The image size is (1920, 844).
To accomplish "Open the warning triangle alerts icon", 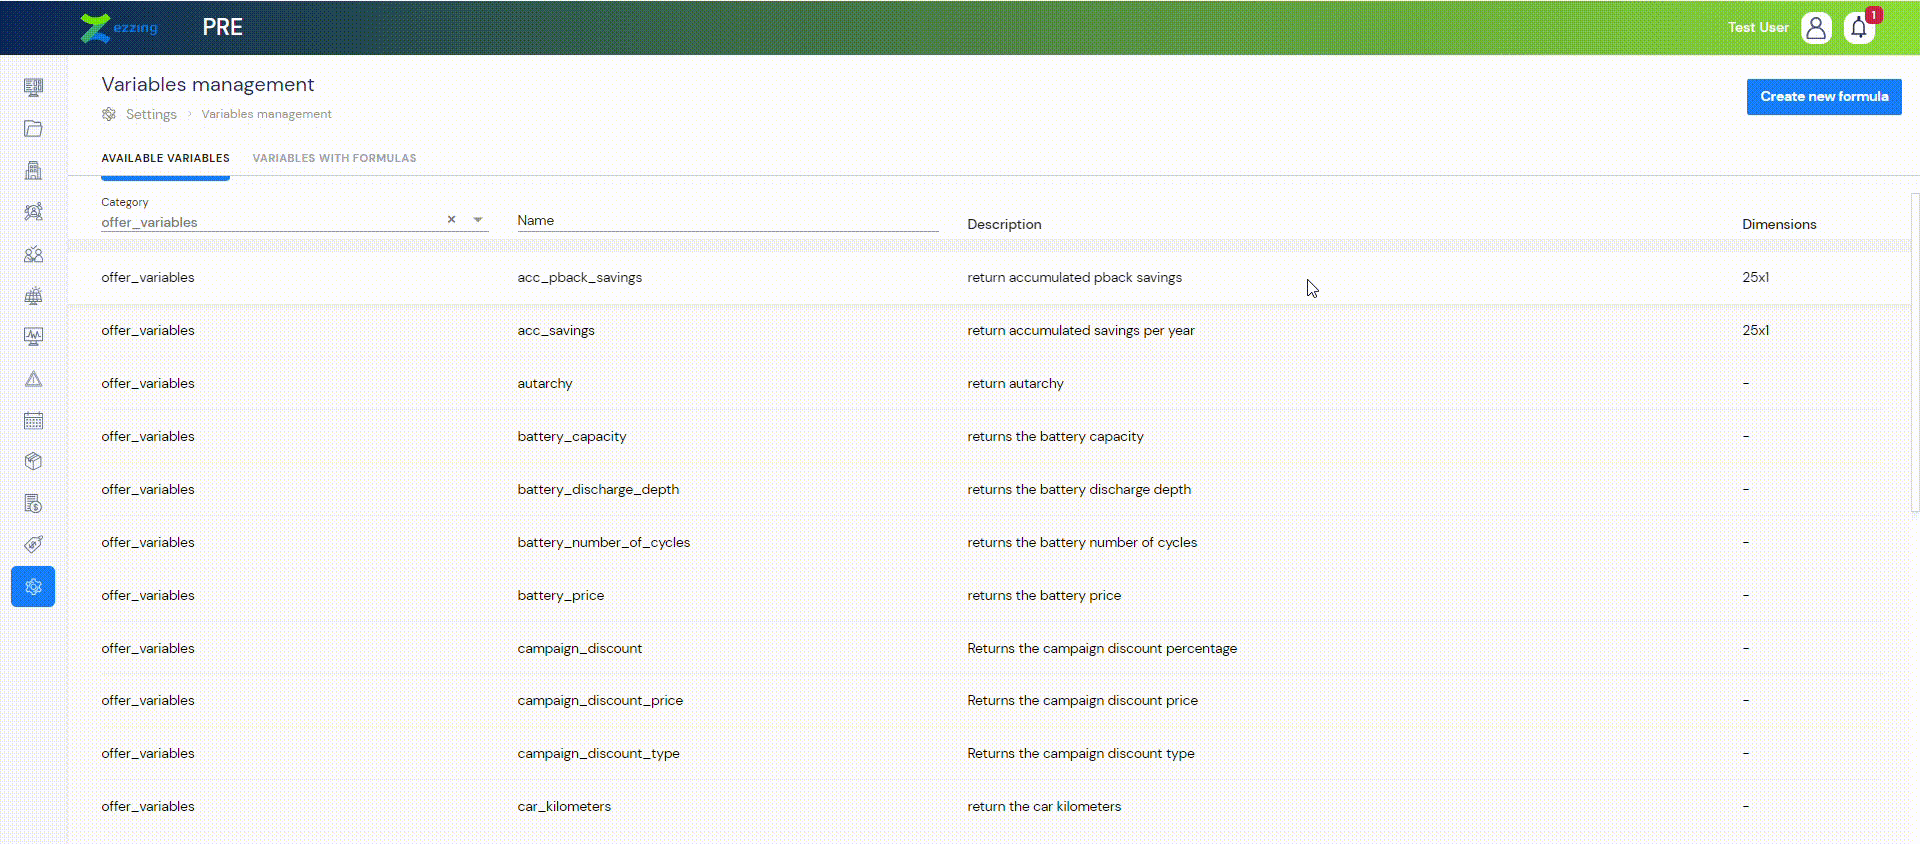I will coord(33,379).
